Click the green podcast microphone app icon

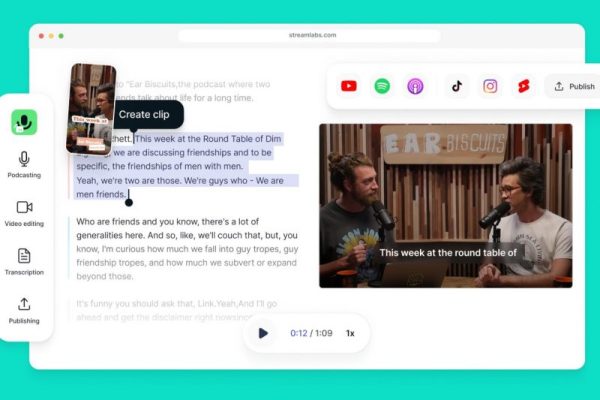point(24,122)
